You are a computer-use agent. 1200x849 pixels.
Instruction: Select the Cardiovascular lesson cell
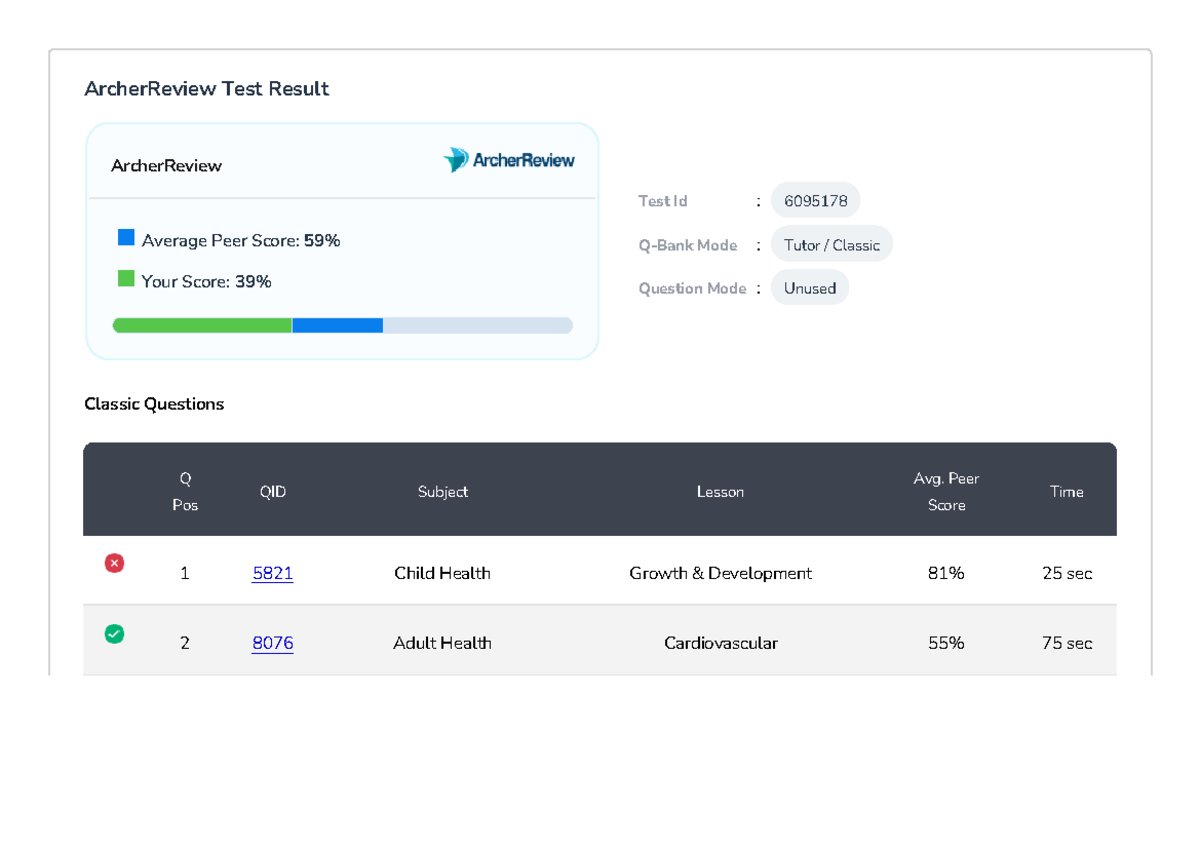pyautogui.click(x=721, y=643)
